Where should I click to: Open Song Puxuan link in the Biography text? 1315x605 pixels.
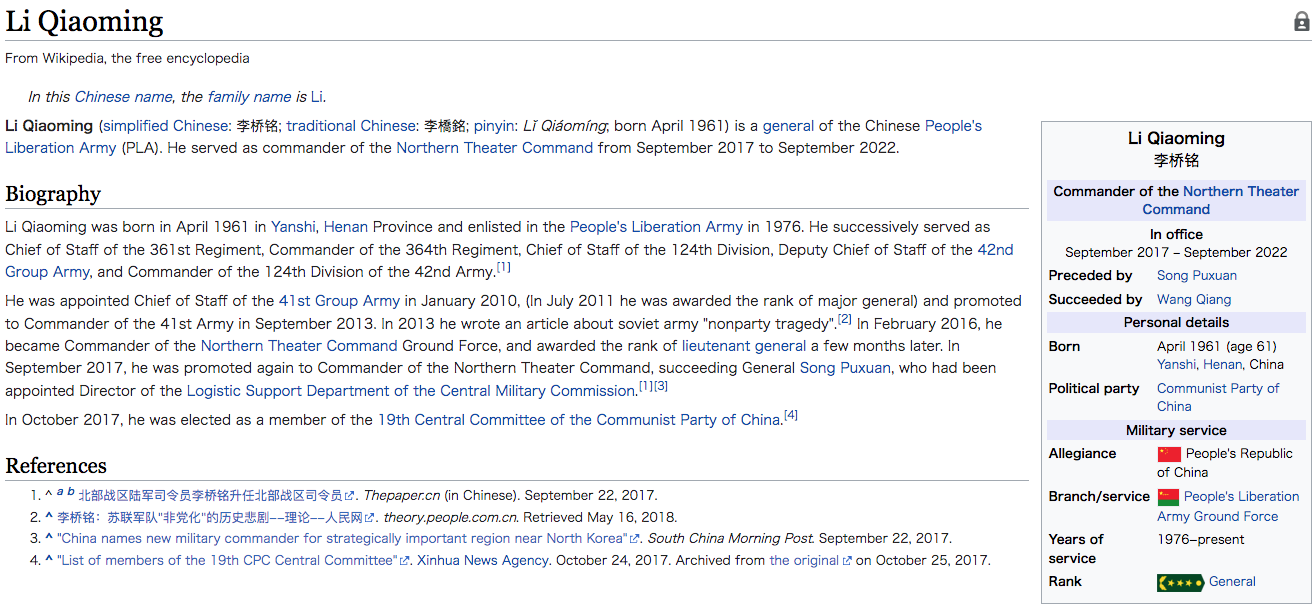845,368
